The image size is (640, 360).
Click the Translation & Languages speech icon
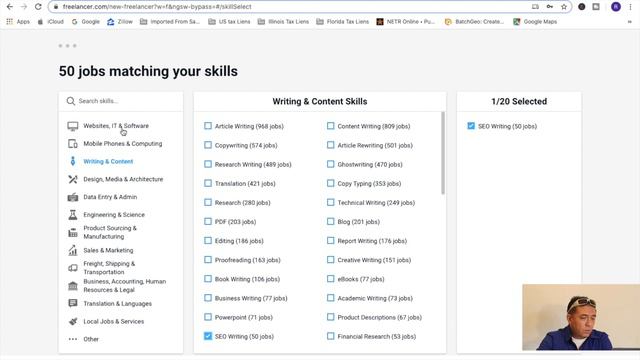73,303
